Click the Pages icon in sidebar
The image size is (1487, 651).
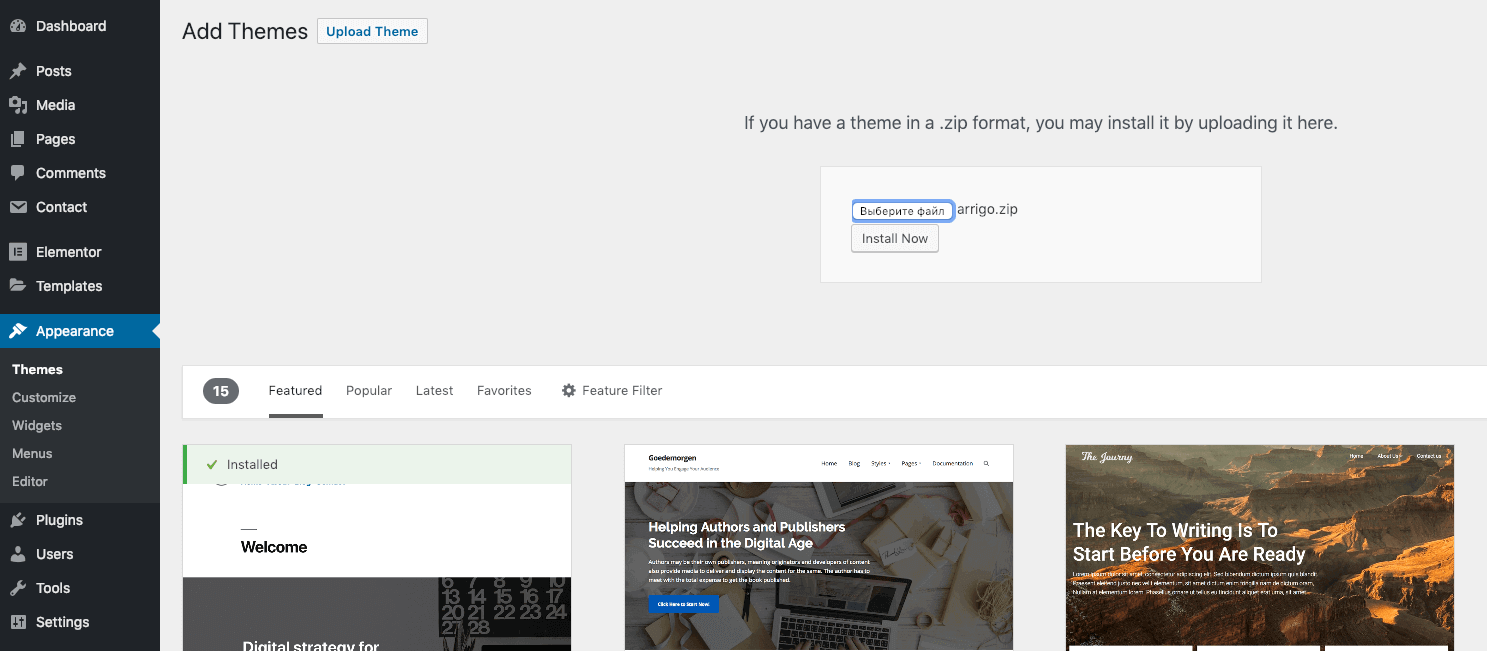(18, 139)
